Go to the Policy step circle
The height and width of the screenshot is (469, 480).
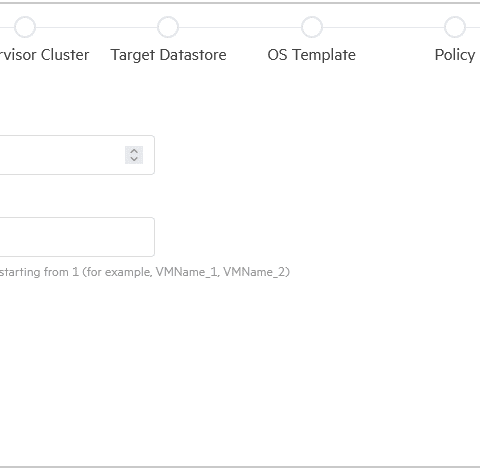click(455, 27)
